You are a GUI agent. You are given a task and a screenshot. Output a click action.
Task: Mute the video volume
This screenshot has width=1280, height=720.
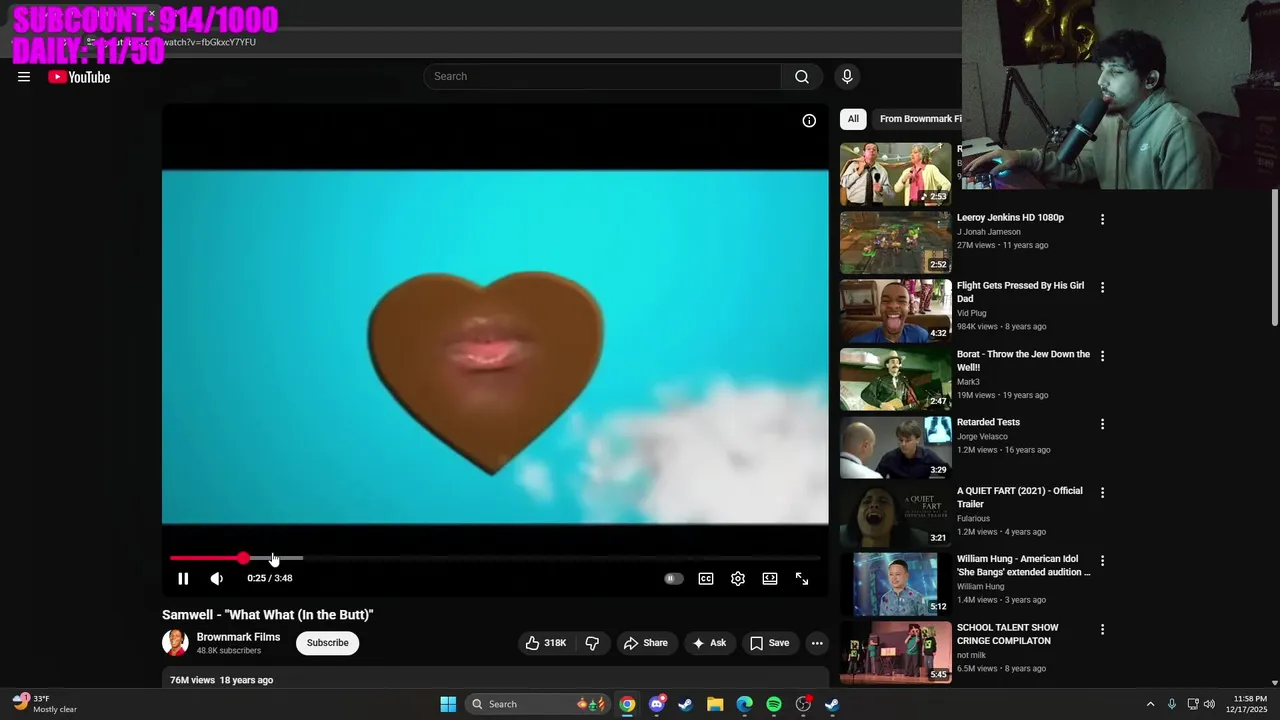[x=217, y=579]
